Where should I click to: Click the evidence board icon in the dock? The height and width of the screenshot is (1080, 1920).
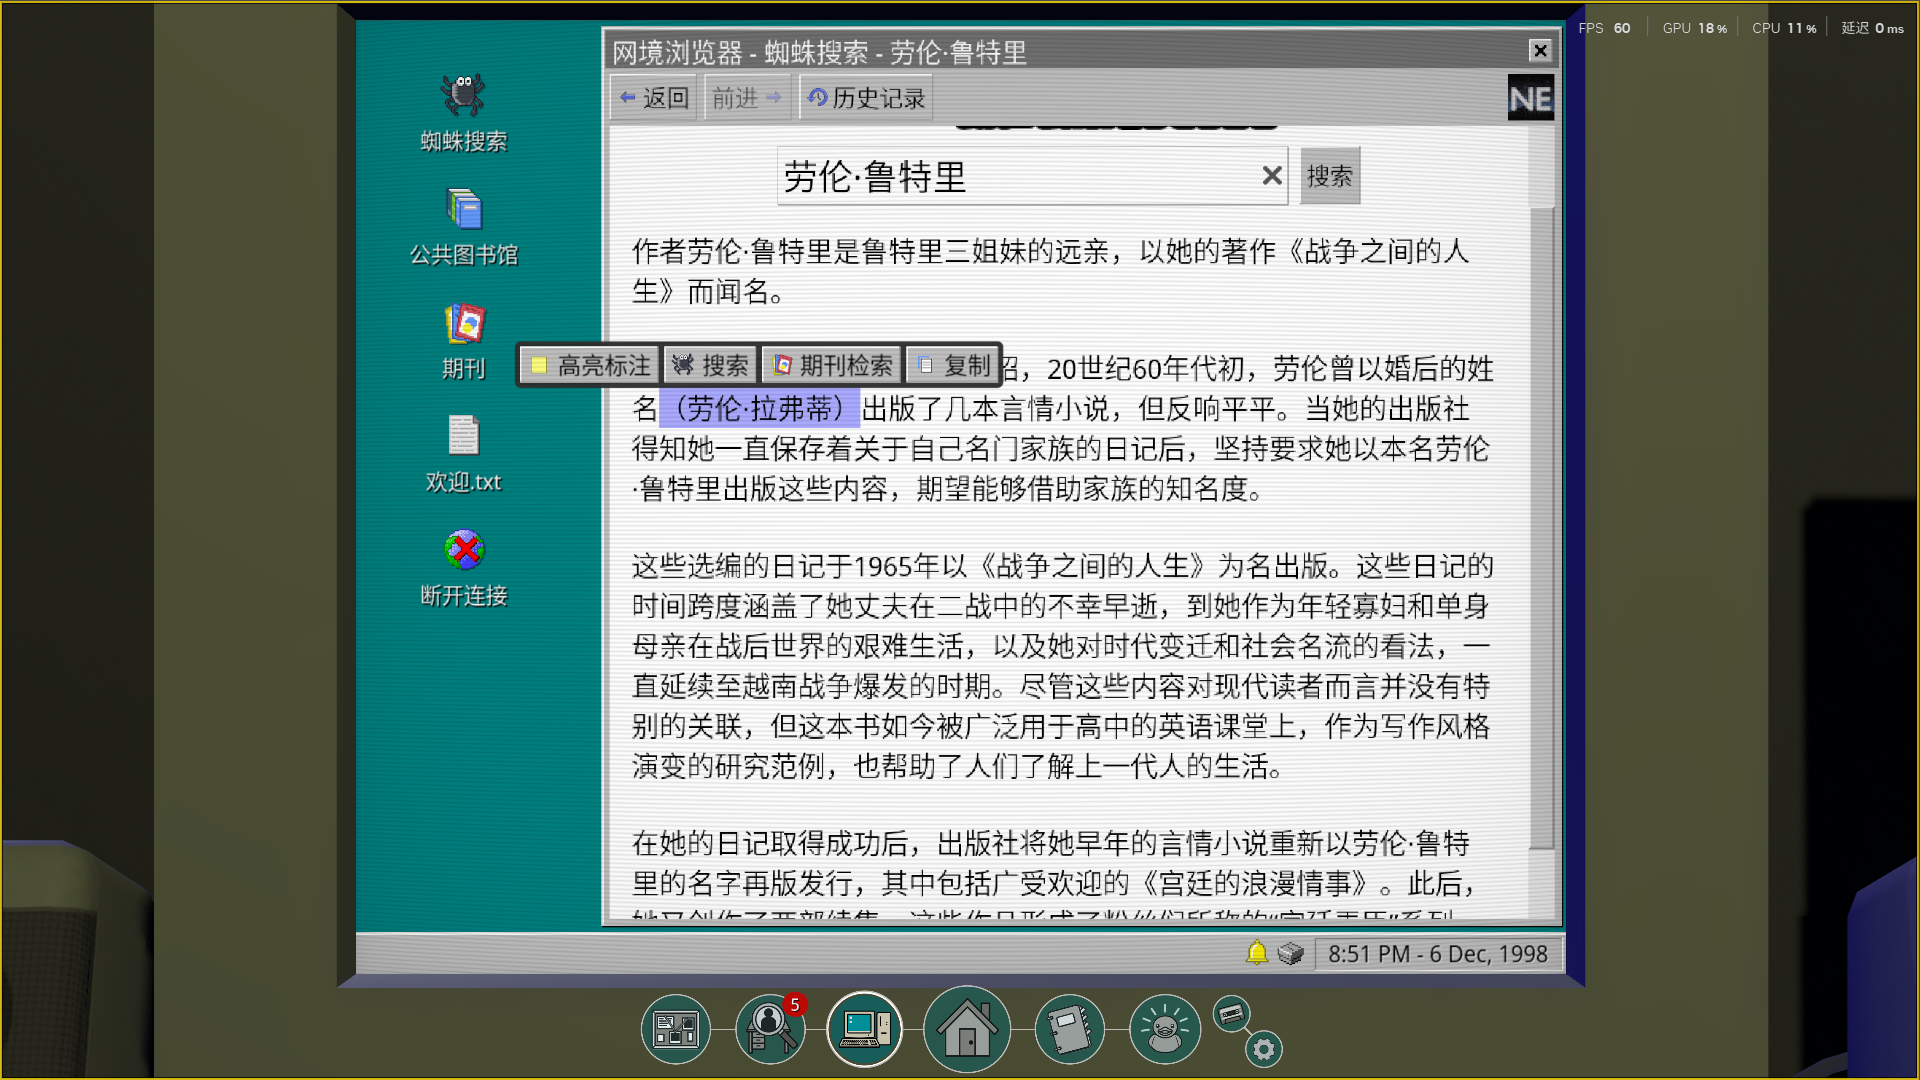tap(676, 1028)
